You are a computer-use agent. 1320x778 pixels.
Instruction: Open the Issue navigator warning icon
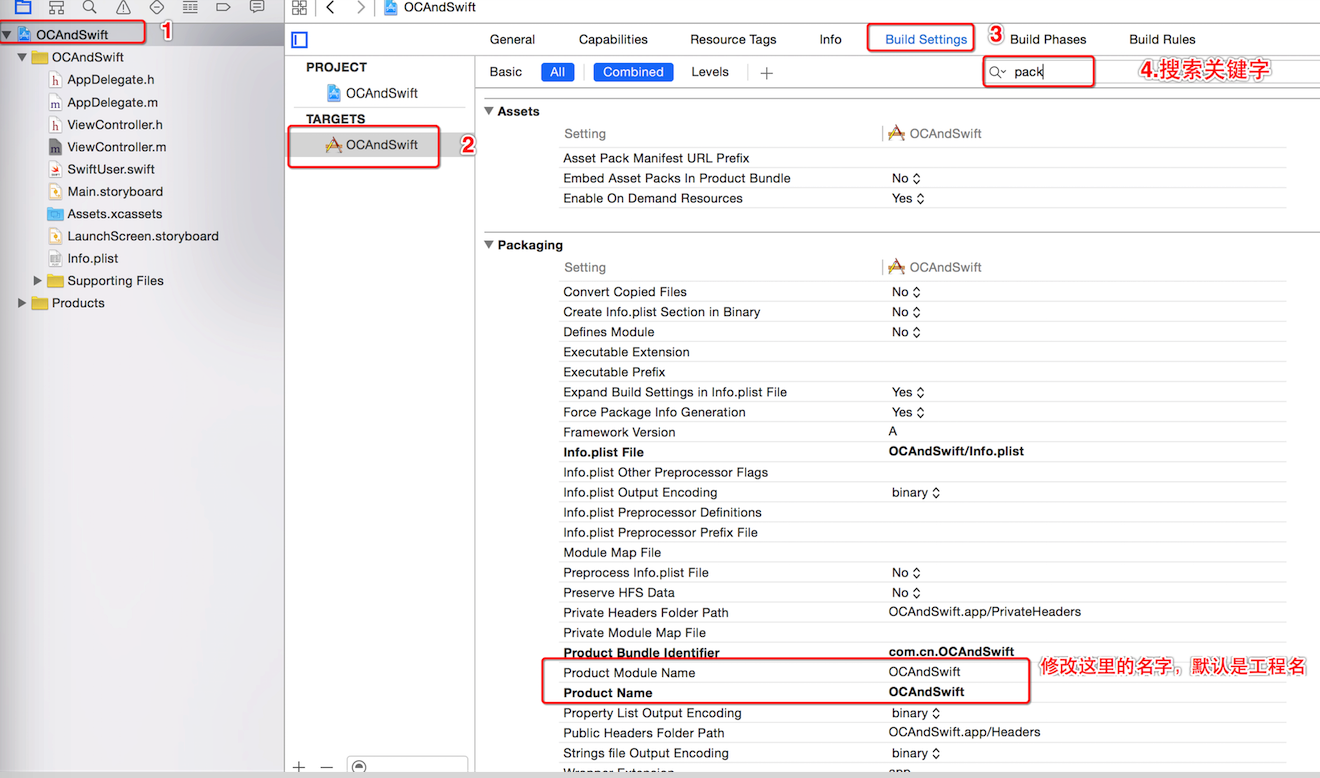tap(123, 7)
